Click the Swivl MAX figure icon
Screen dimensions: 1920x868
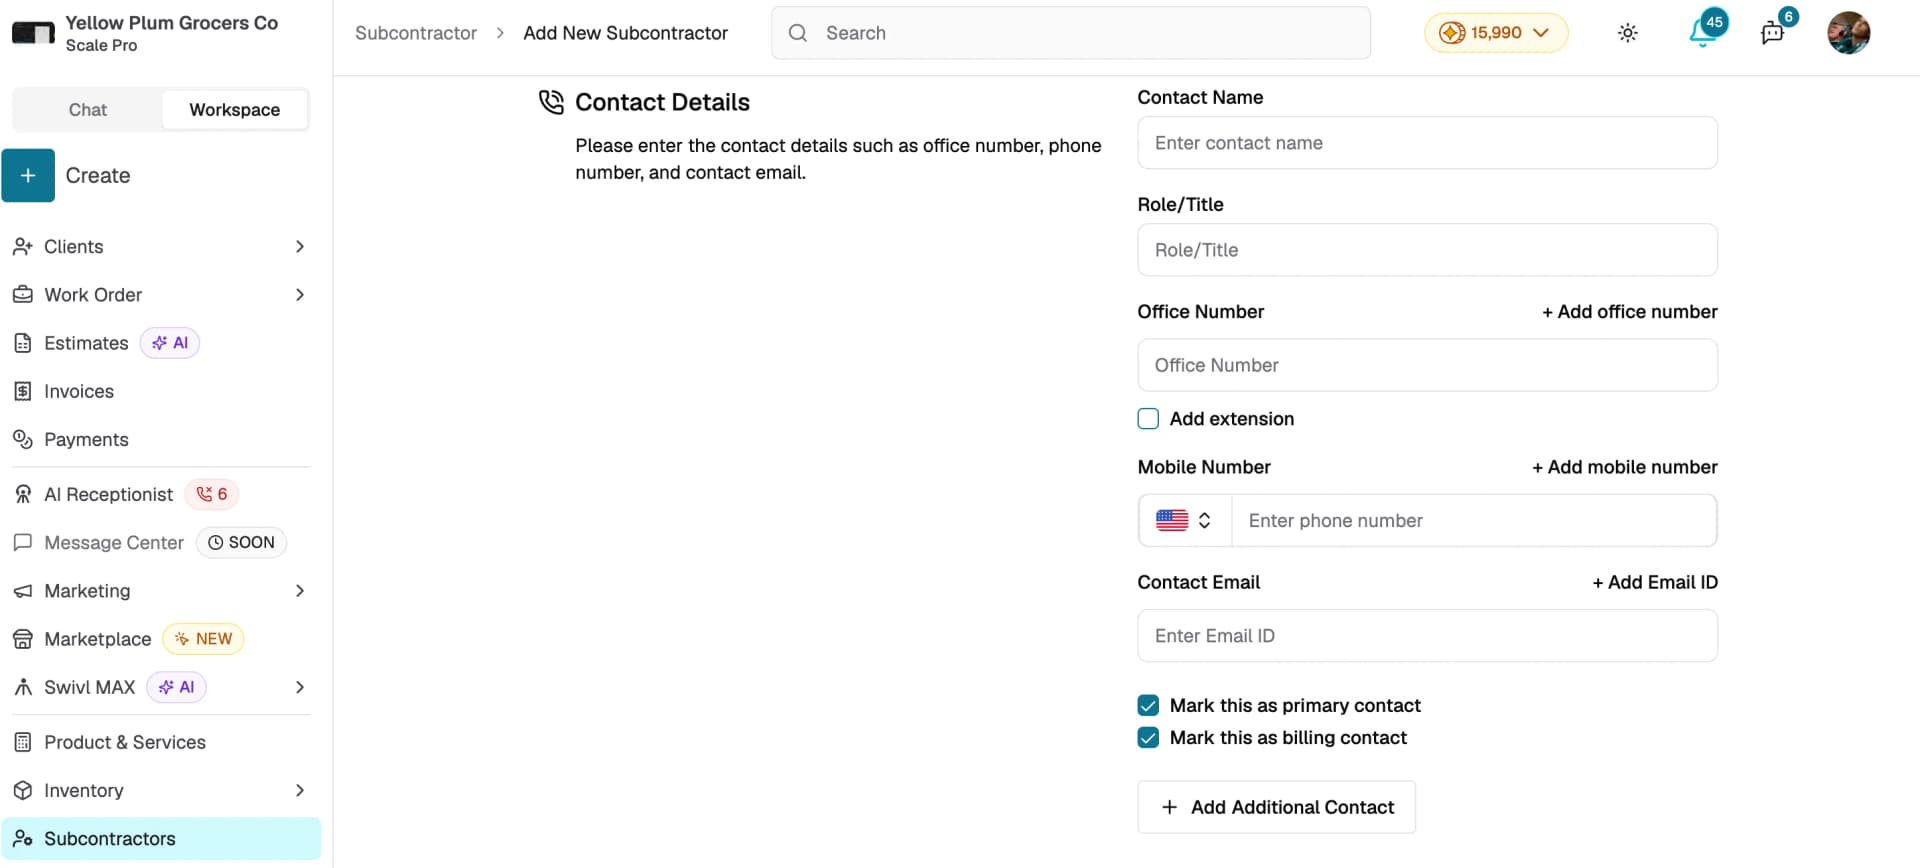click(22, 687)
